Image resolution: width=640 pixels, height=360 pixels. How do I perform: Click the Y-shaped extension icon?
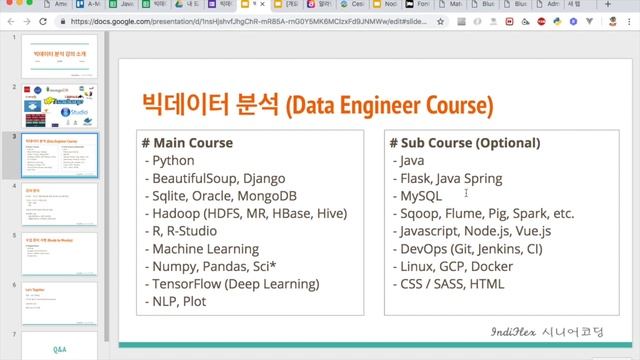pyautogui.click(x=589, y=22)
